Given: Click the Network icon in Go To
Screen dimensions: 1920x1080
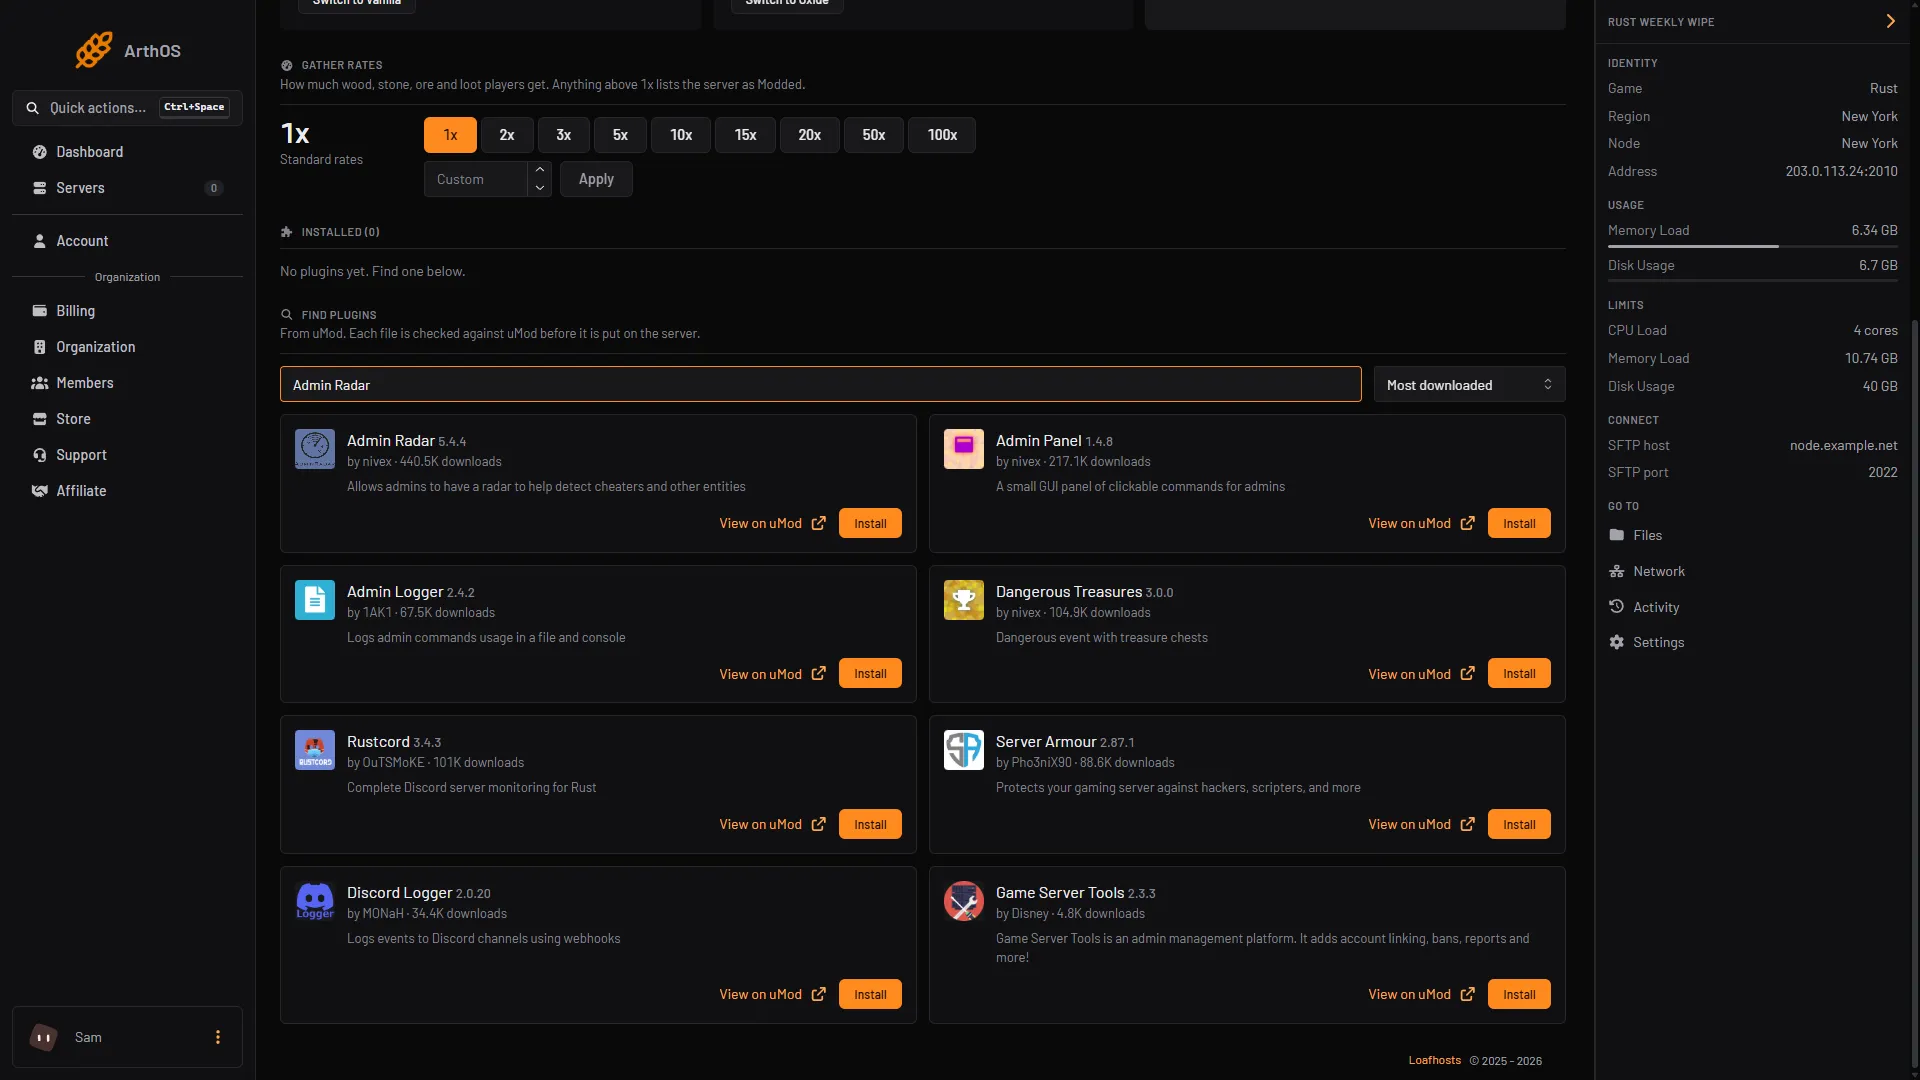Looking at the screenshot, I should pos(1617,571).
